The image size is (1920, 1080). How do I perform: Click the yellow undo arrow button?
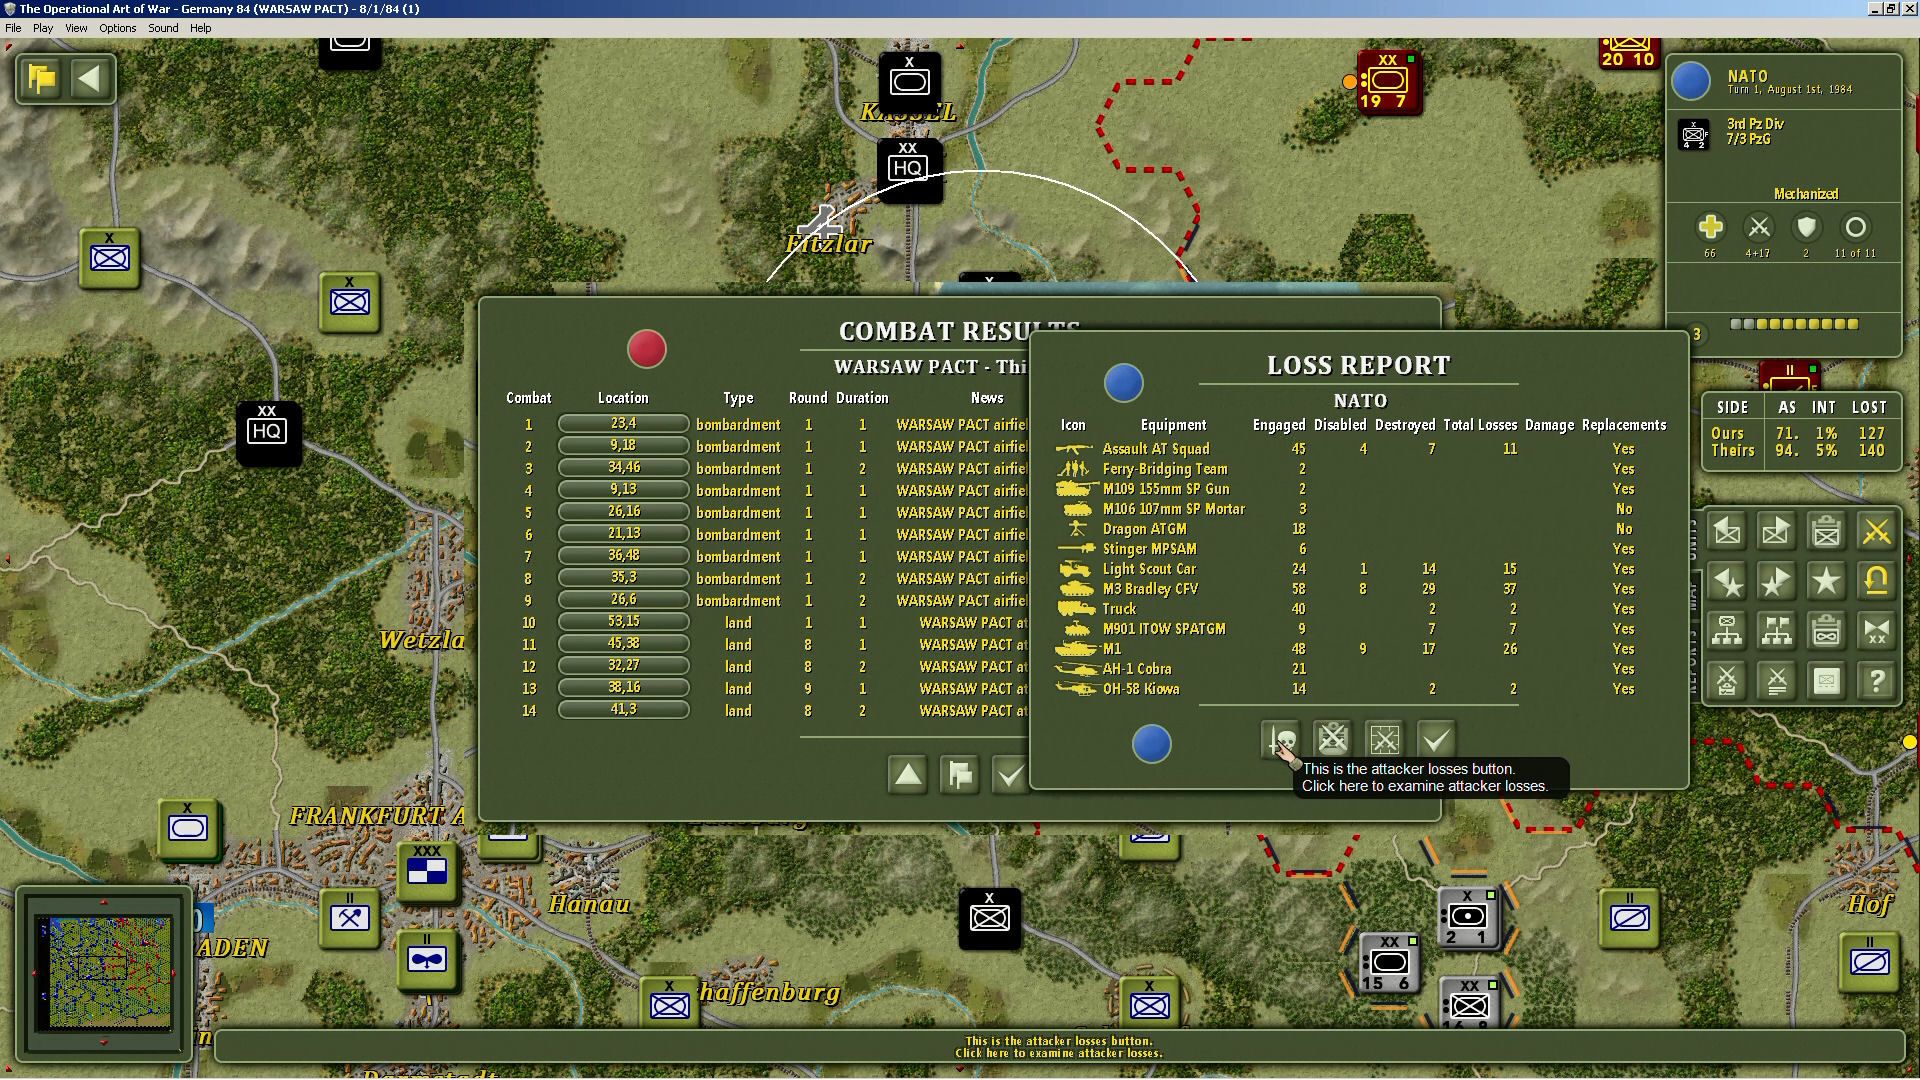(x=1876, y=581)
